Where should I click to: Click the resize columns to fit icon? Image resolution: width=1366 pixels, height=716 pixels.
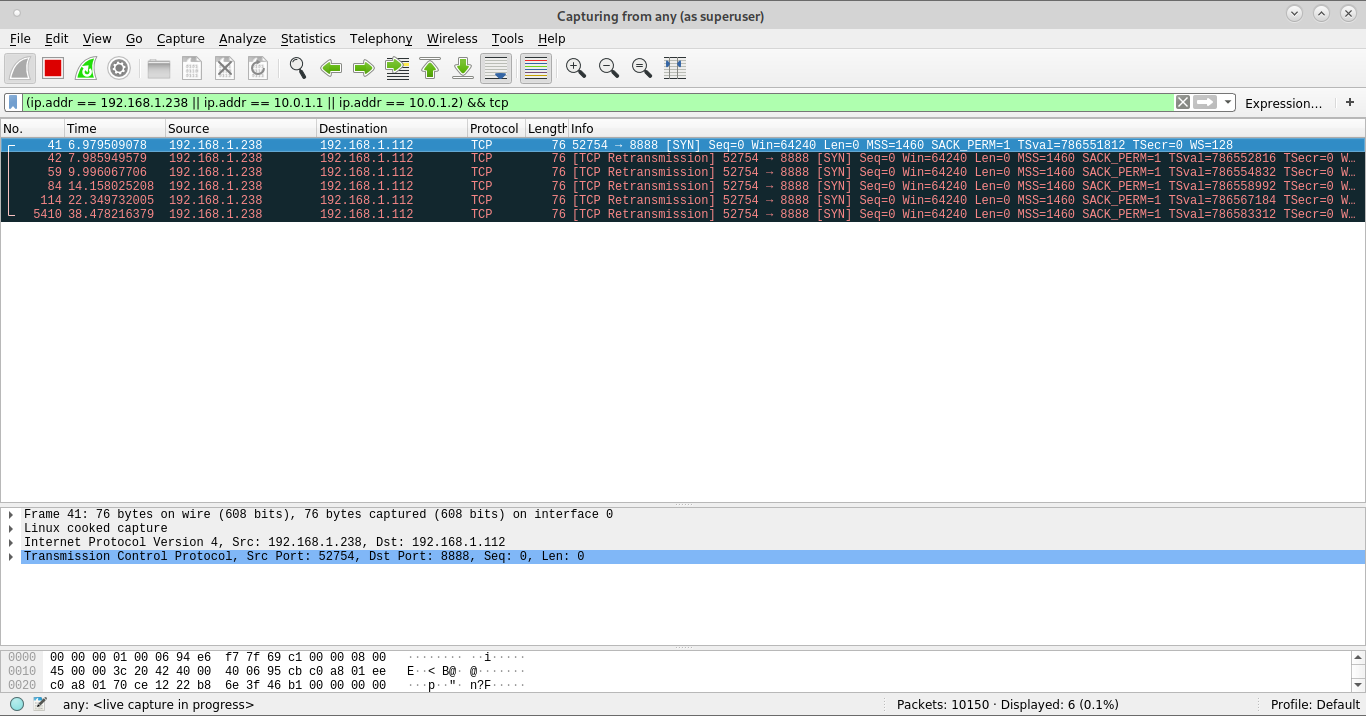pyautogui.click(x=675, y=68)
